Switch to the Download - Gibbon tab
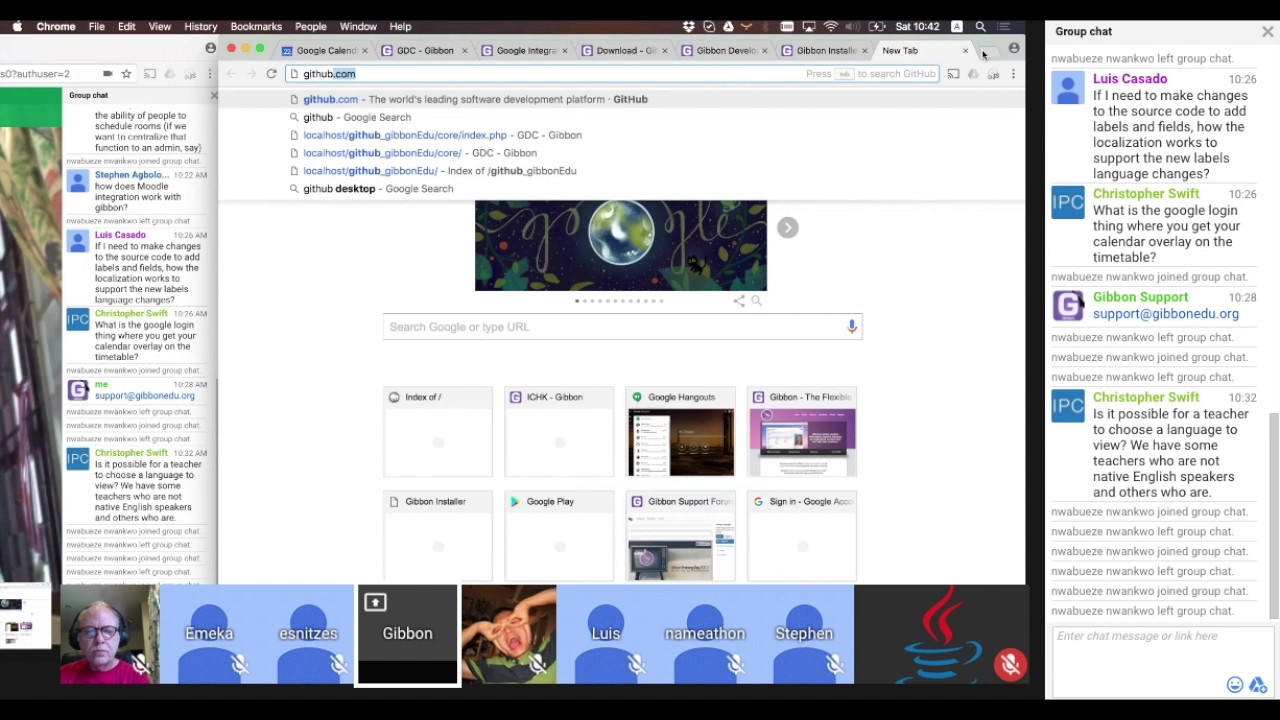 [x=625, y=51]
